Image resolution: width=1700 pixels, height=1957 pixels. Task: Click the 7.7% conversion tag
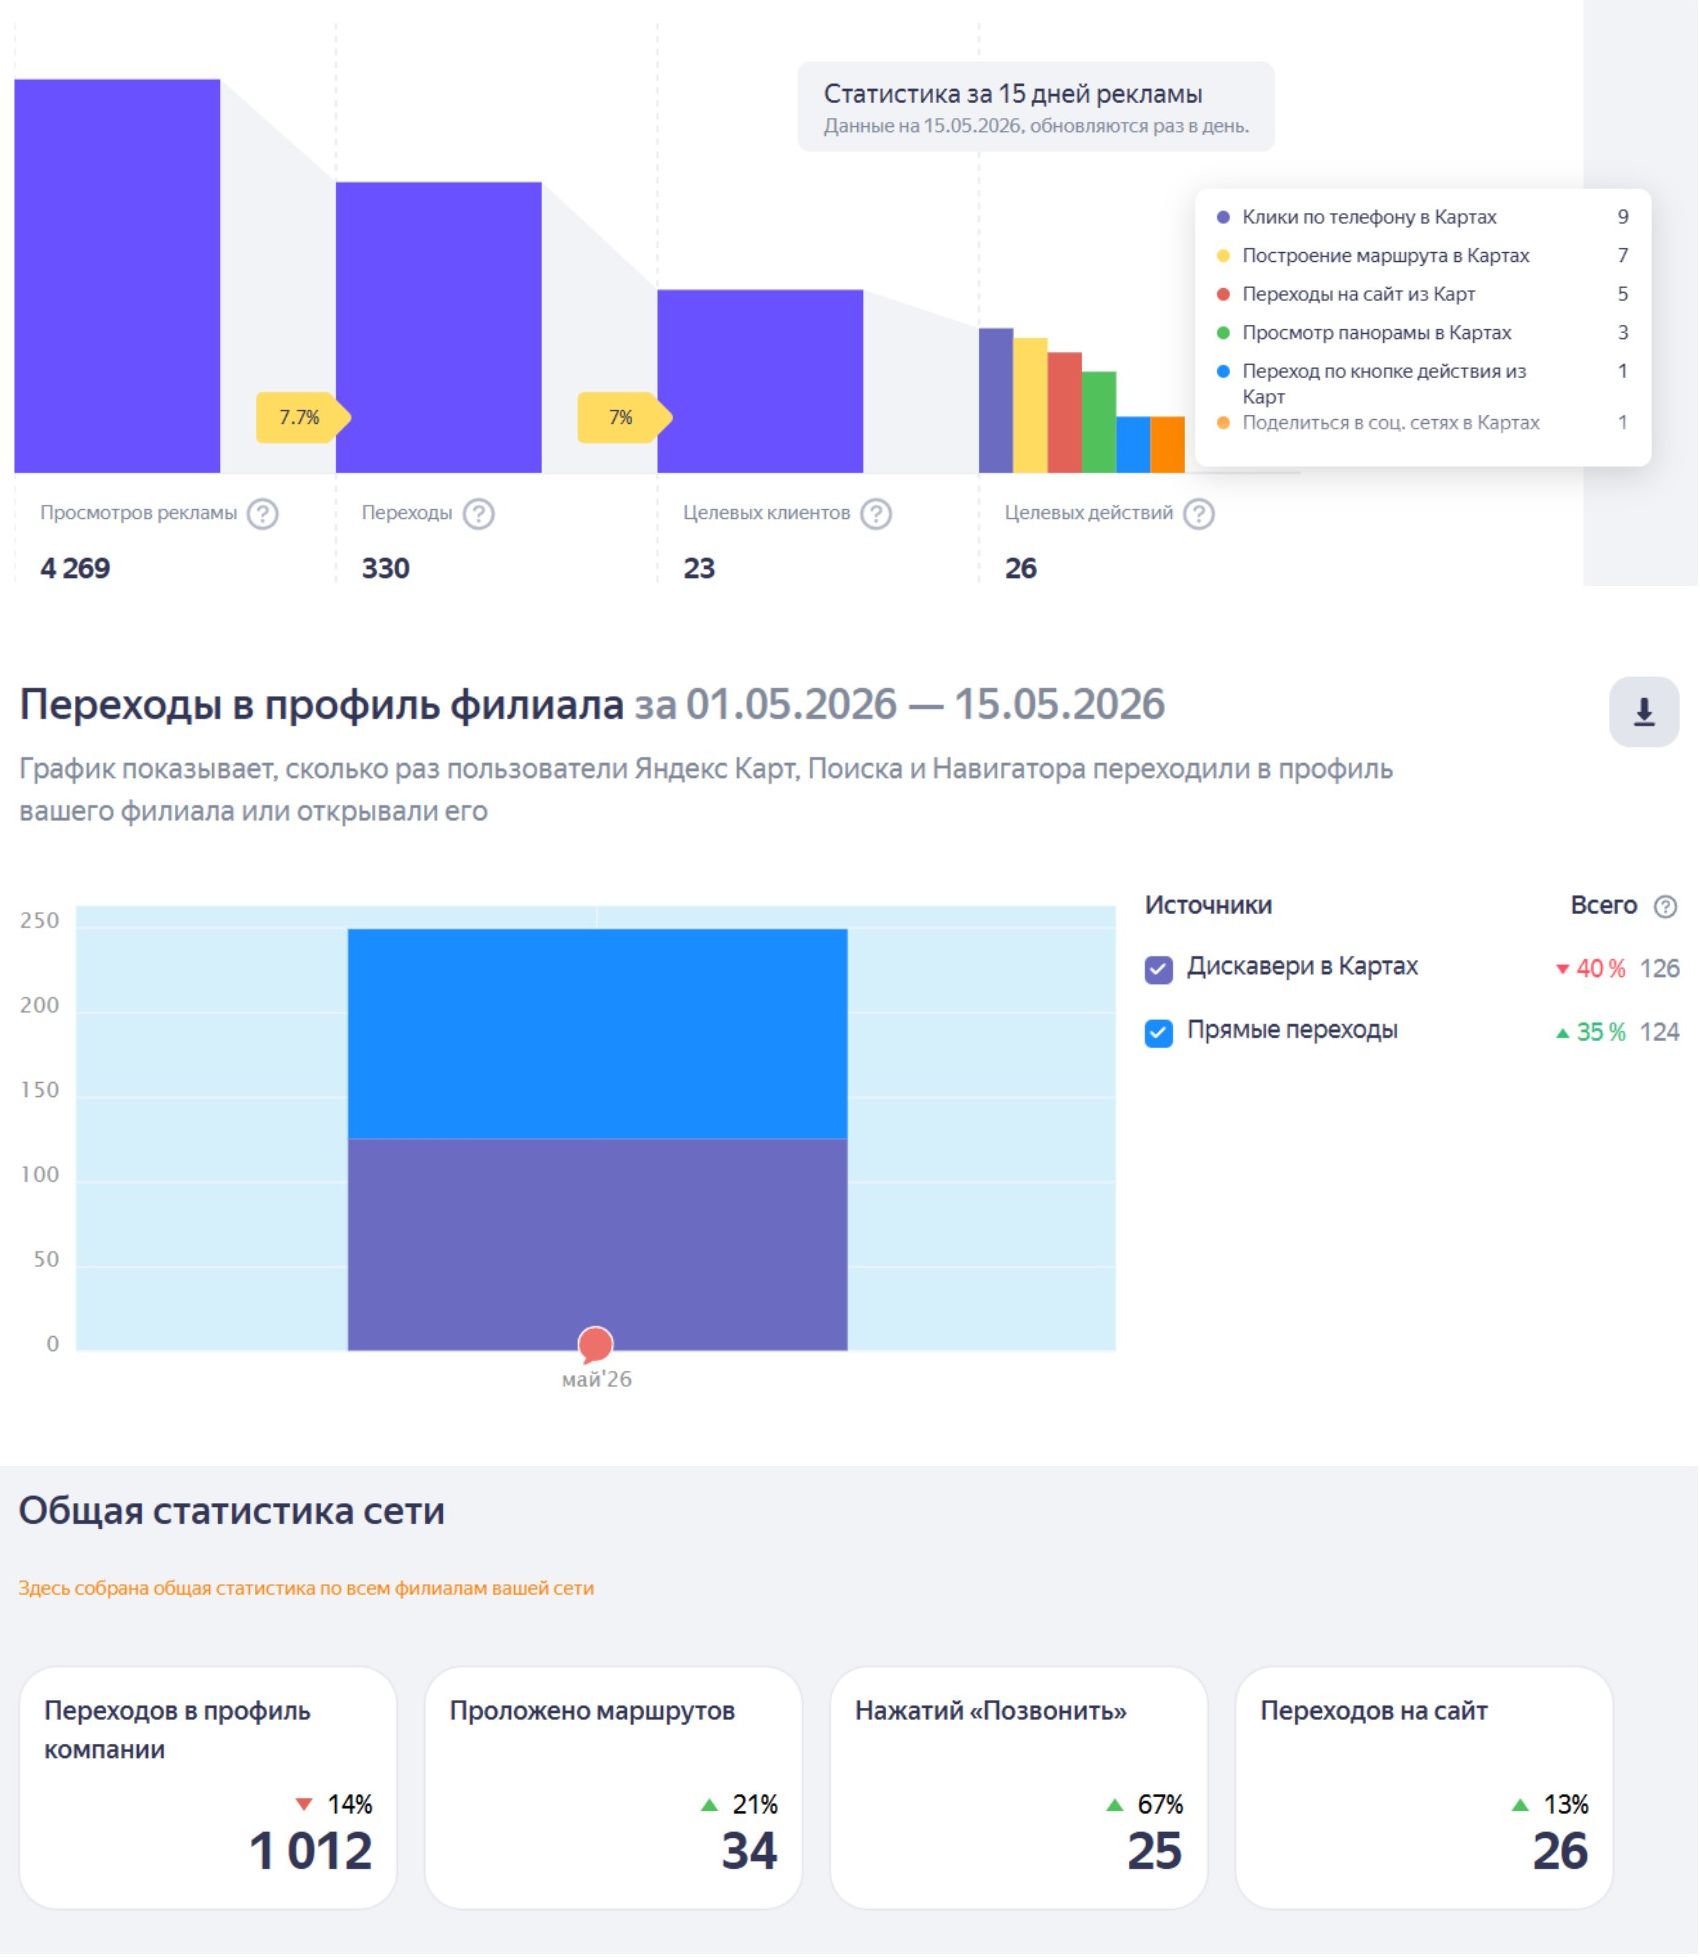tap(303, 418)
